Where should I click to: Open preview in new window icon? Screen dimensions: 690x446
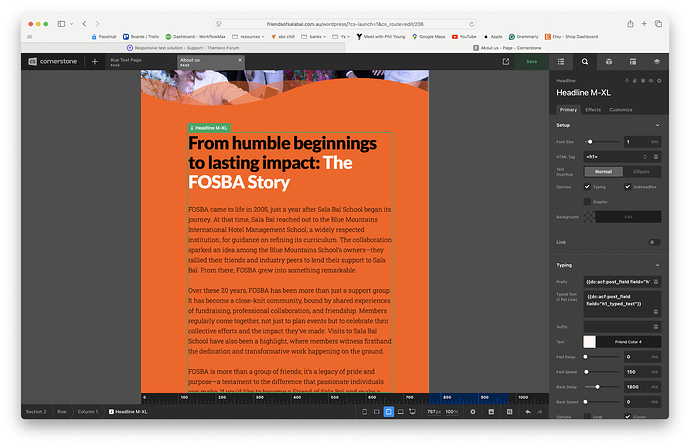[x=506, y=62]
